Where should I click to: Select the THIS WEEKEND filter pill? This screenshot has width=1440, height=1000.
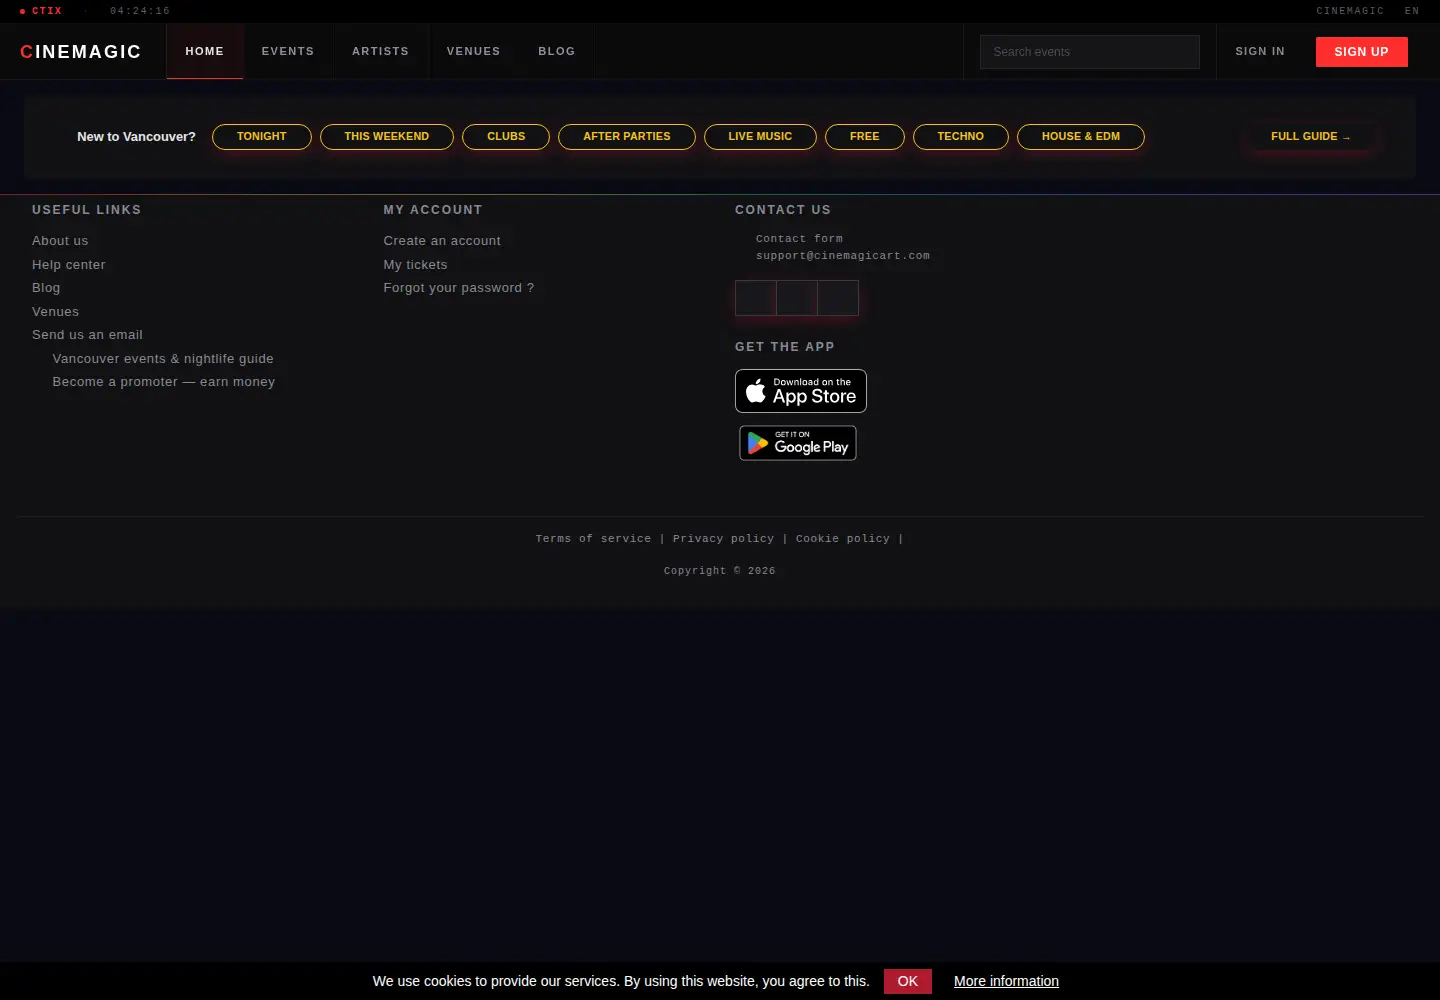pyautogui.click(x=387, y=137)
